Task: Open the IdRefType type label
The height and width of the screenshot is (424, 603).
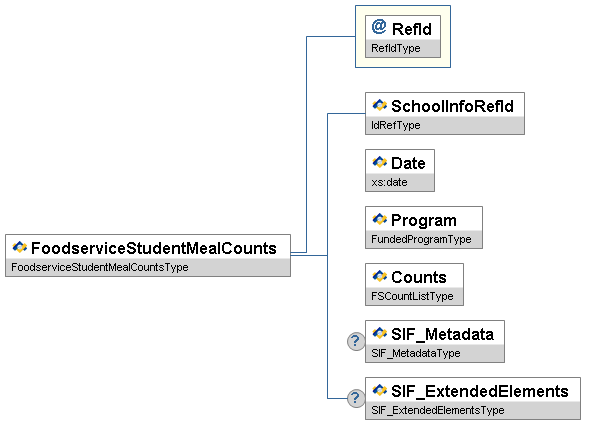Action: 396,125
